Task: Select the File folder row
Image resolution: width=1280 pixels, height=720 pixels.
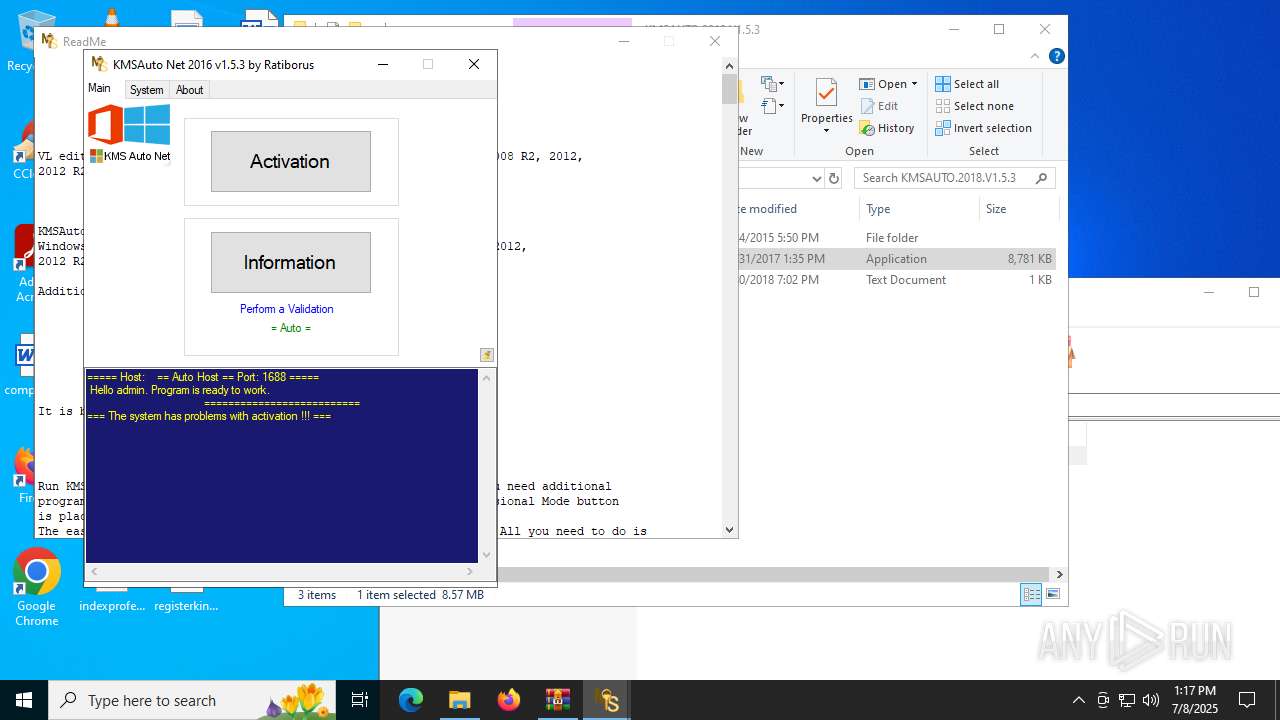Action: (x=897, y=238)
